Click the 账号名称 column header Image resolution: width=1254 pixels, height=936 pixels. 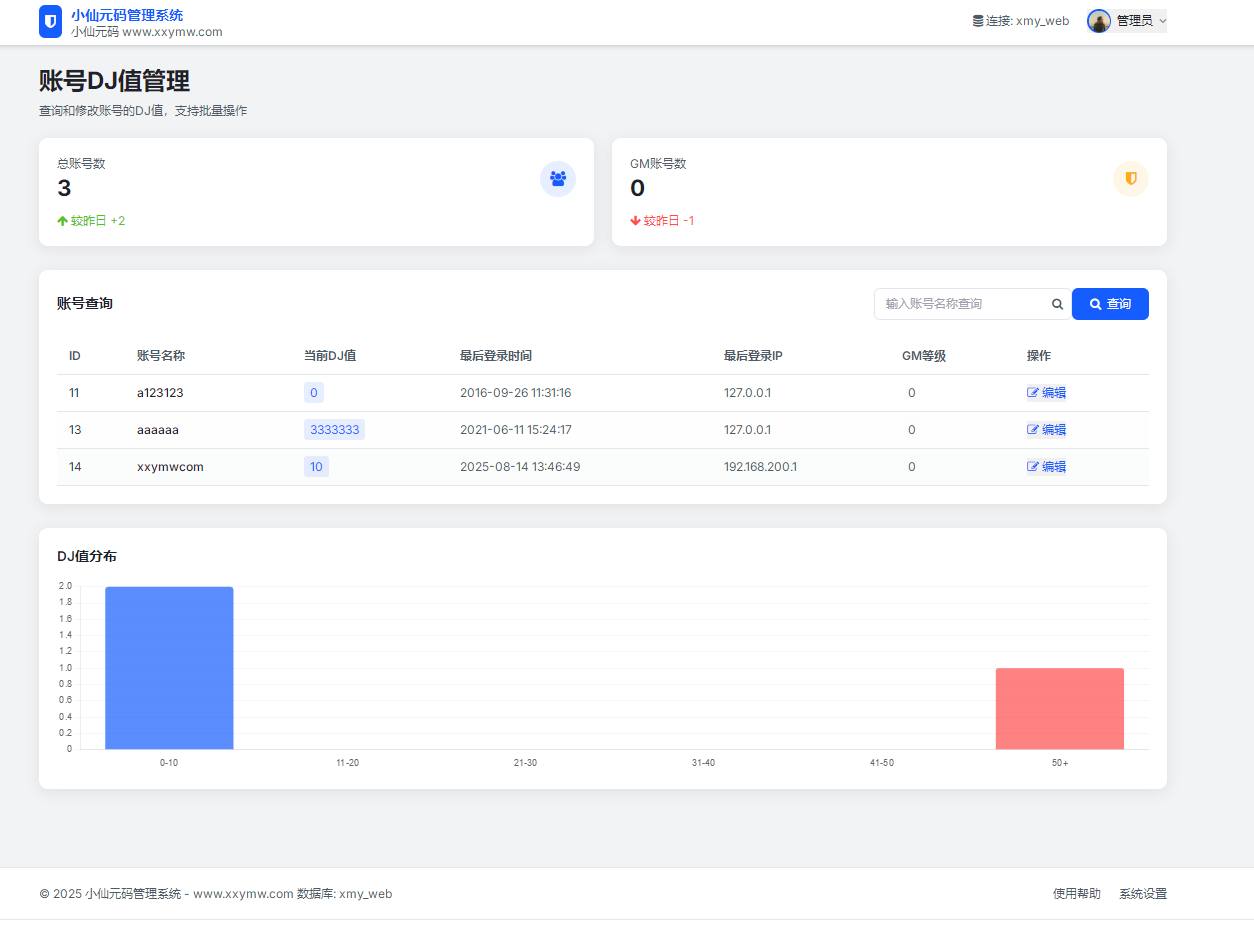click(161, 356)
